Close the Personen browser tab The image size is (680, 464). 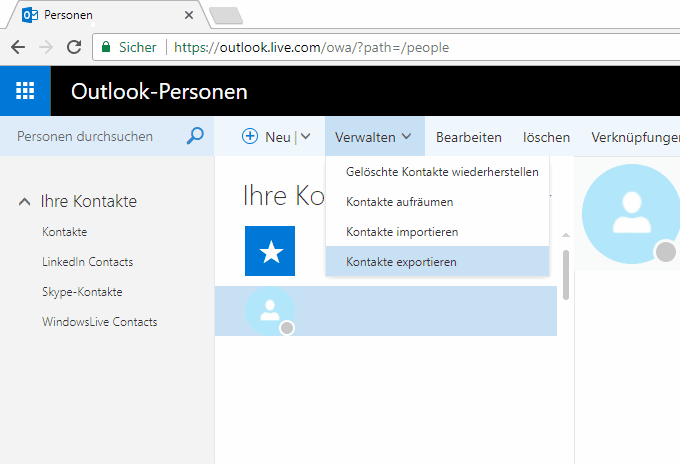pyautogui.click(x=189, y=15)
